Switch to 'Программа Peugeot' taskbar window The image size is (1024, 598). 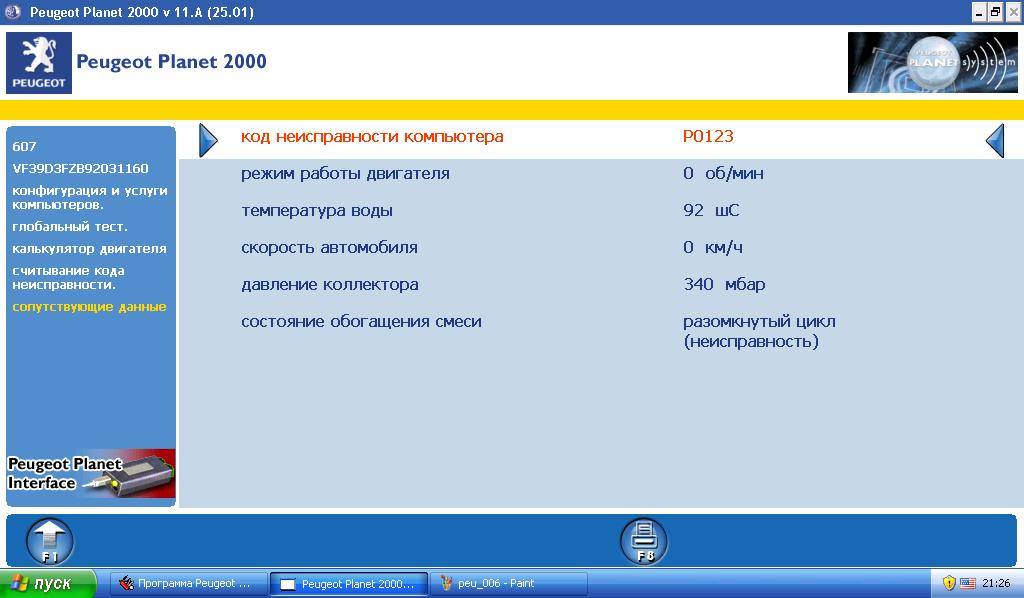point(187,584)
